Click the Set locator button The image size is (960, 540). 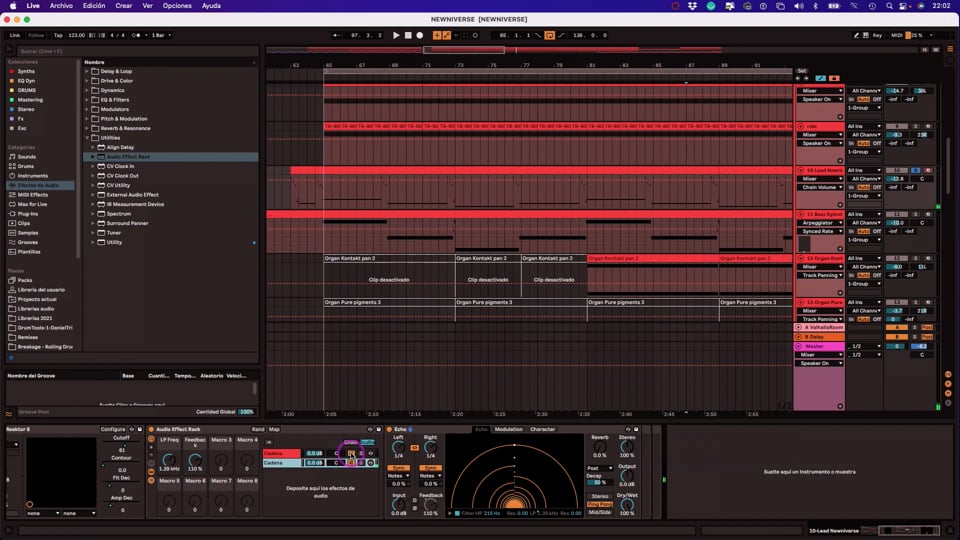click(x=801, y=71)
